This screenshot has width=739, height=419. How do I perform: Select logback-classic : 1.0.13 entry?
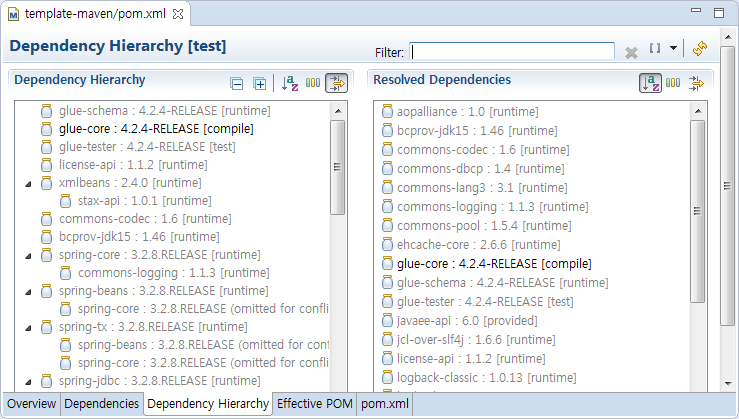tap(486, 378)
